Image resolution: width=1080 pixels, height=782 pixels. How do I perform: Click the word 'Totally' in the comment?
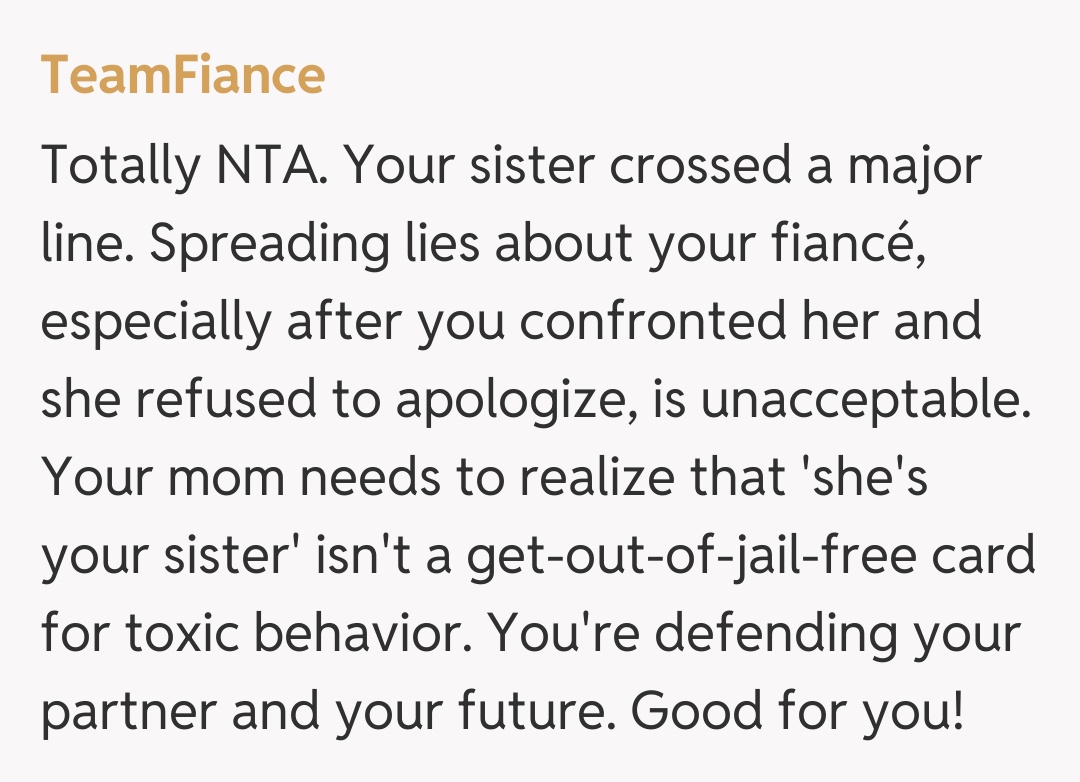(x=120, y=167)
